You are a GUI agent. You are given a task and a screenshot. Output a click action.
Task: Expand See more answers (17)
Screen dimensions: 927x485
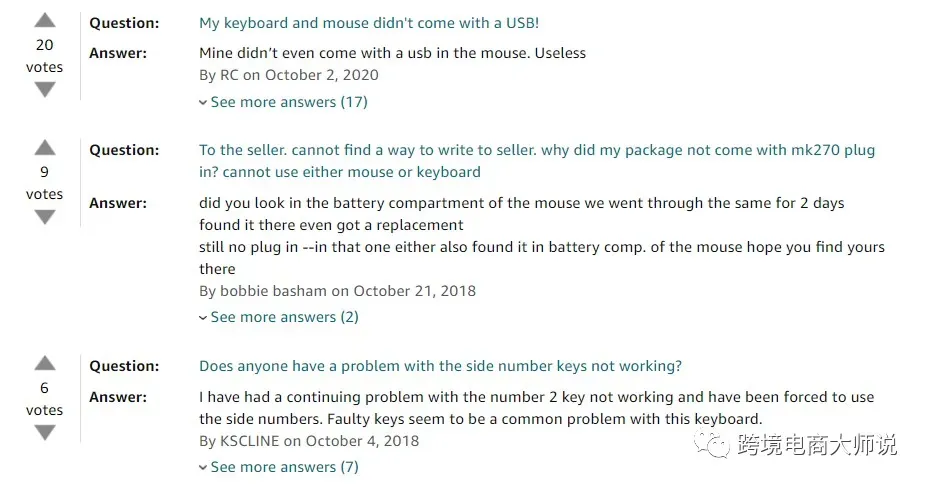click(x=283, y=102)
